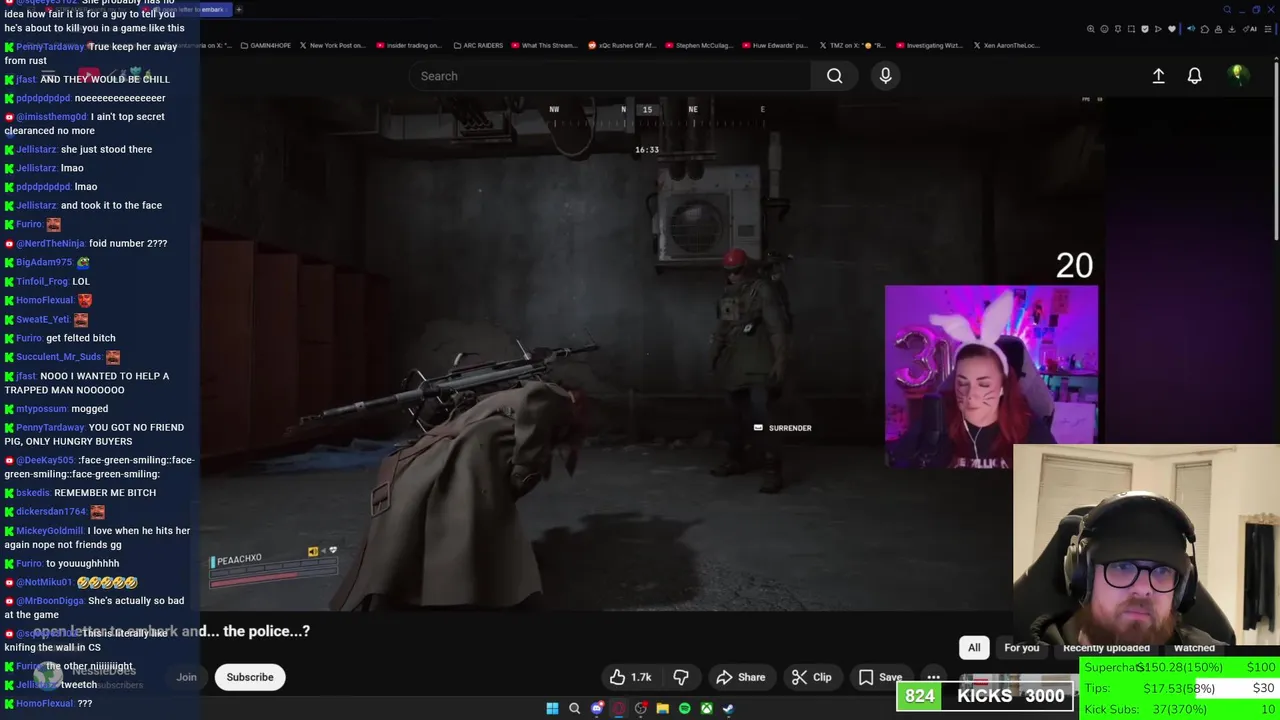This screenshot has width=1280, height=720.
Task: Click the browser zoom magnifier toolbar icon
Action: (1091, 29)
